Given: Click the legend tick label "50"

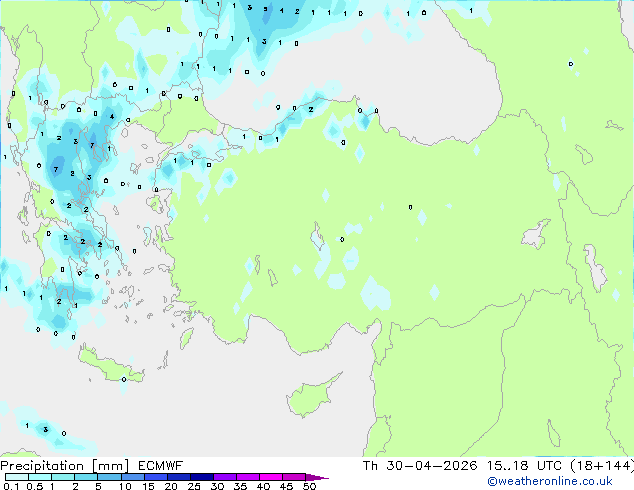Looking at the screenshot, I should click(x=309, y=486).
